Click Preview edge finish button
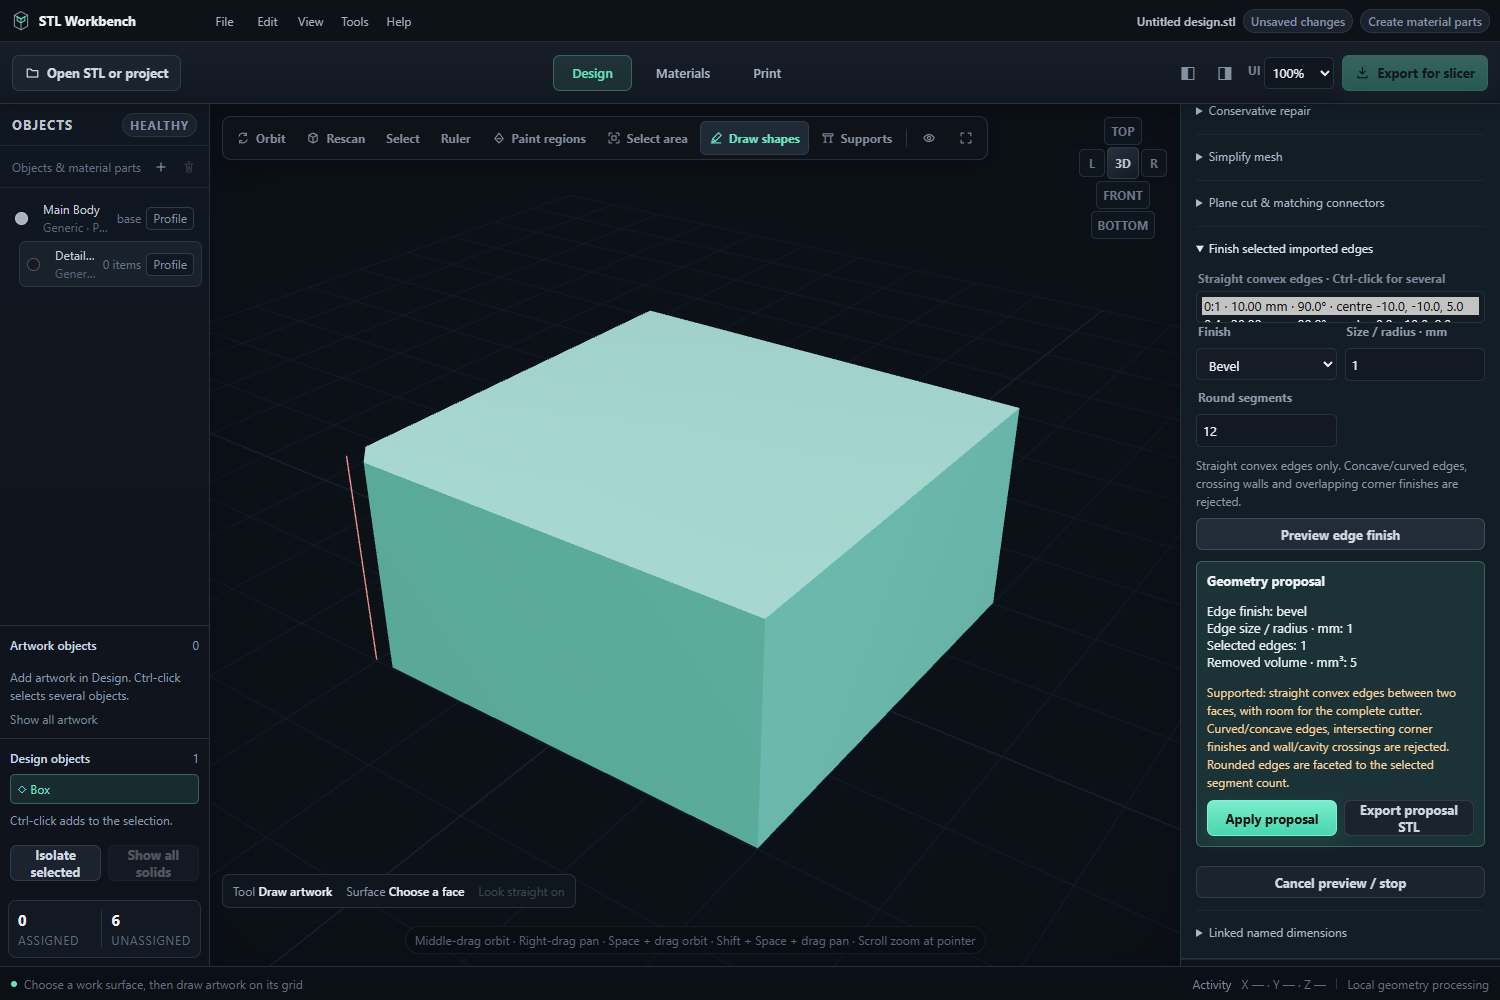 (1340, 535)
